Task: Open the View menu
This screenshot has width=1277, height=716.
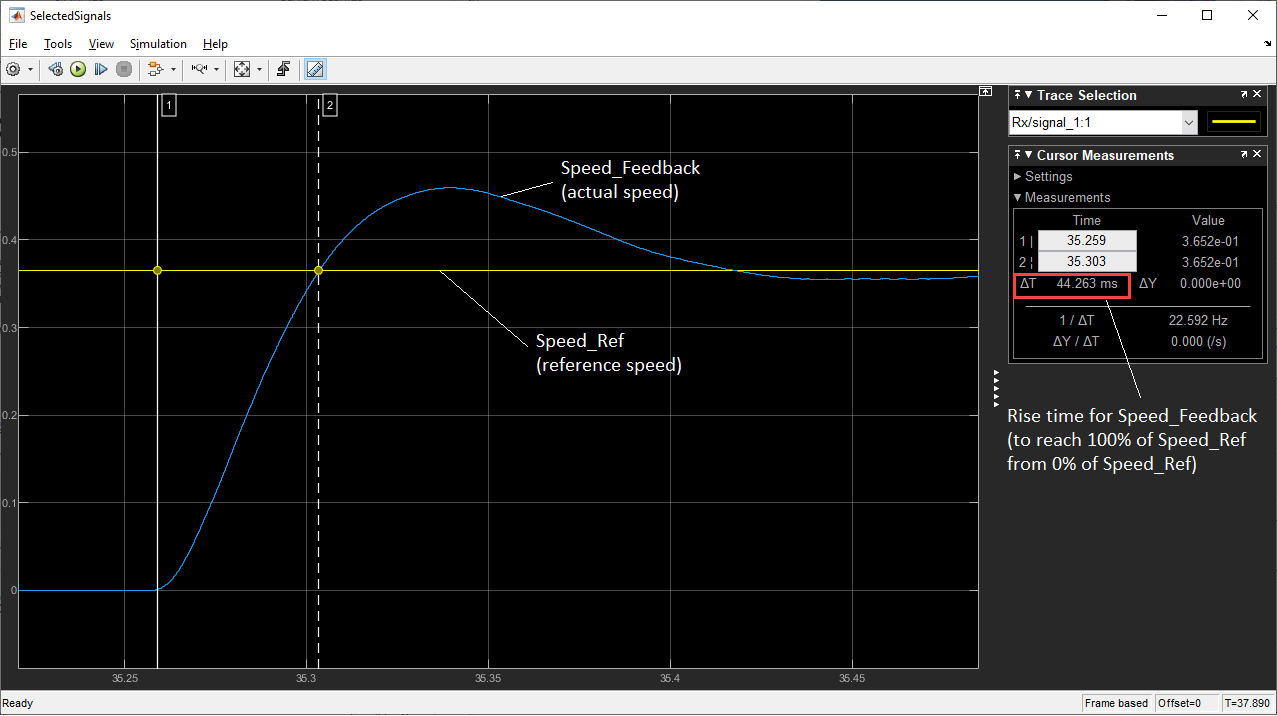Action: [101, 44]
